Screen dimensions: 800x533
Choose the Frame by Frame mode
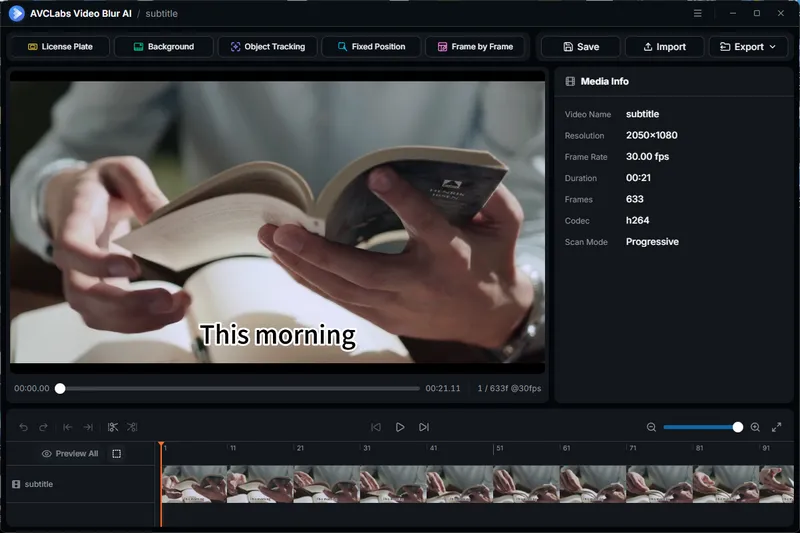(x=475, y=46)
